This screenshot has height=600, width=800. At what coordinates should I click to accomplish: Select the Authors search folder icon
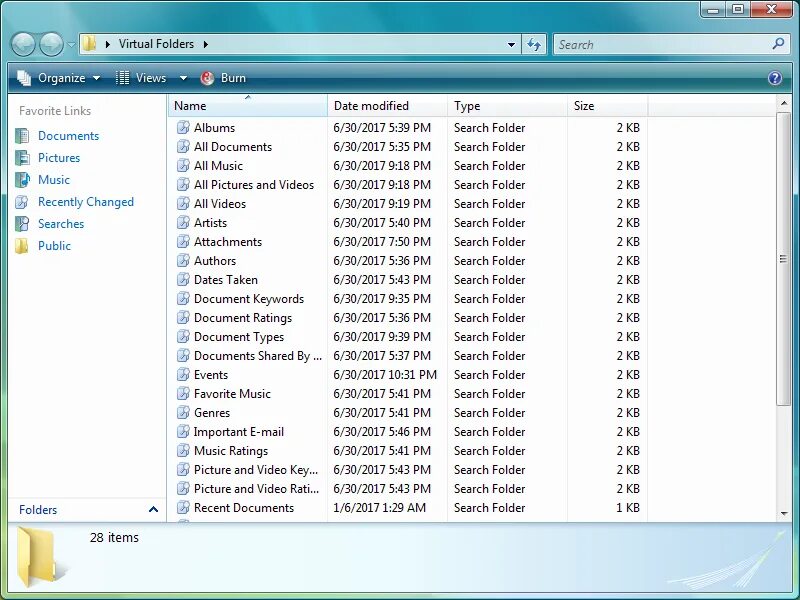[x=183, y=261]
